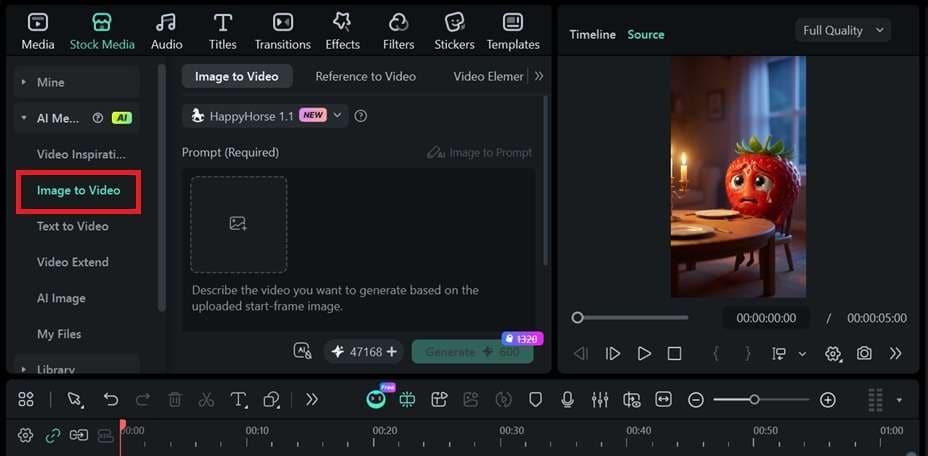Open the Stickers tab

454,33
